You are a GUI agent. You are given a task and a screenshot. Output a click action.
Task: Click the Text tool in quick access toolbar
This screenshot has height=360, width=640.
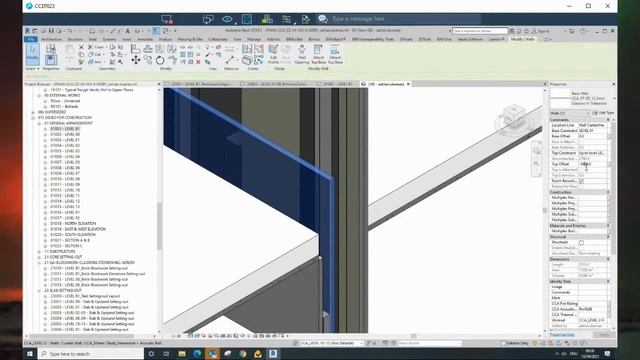pyautogui.click(x=128, y=31)
